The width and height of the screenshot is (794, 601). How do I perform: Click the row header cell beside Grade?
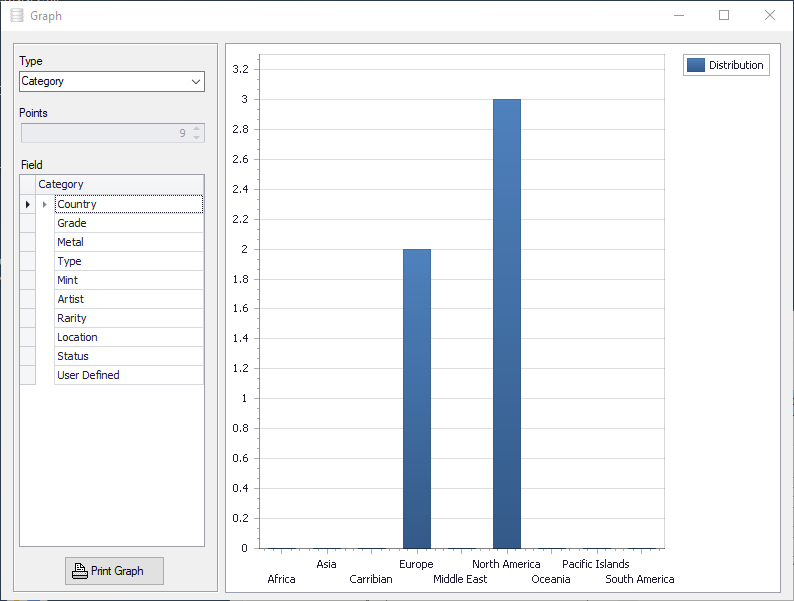coord(27,223)
